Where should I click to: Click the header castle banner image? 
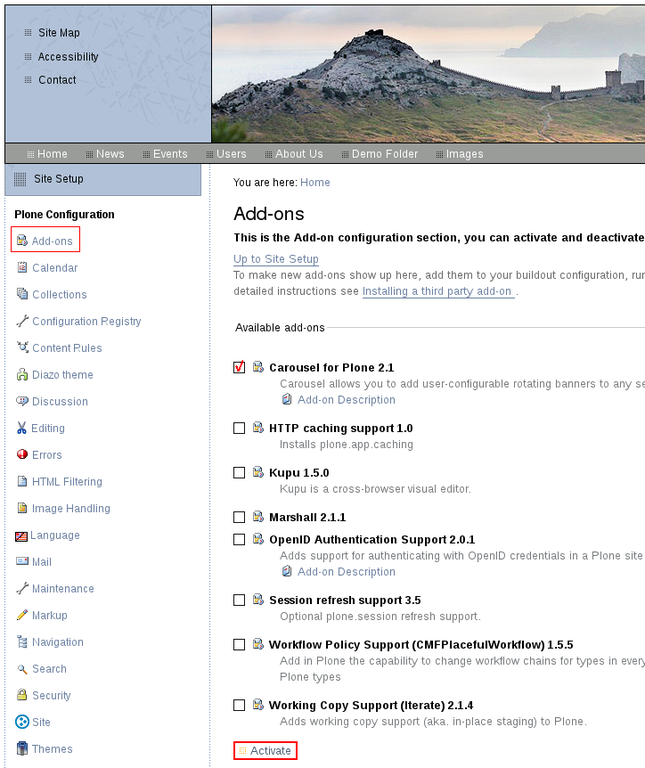point(429,74)
